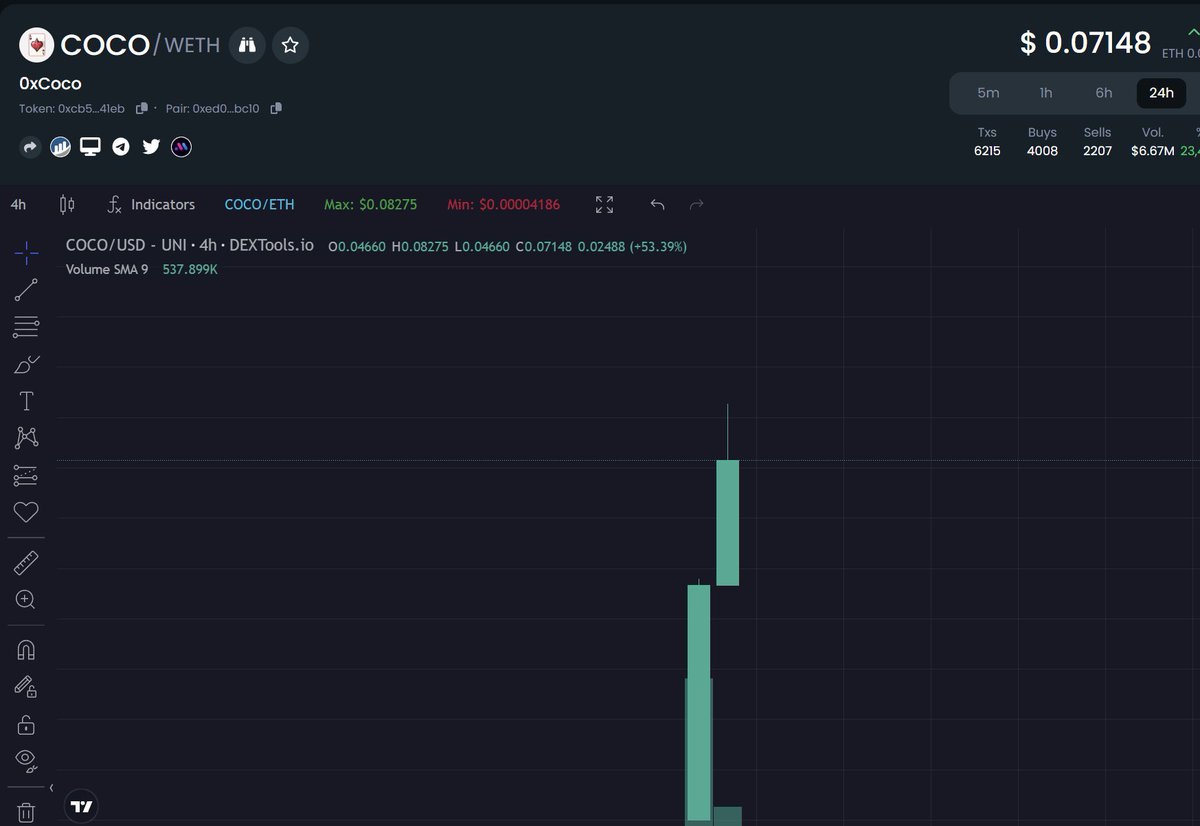Open the blue bar-chart explorer link icon
The image size is (1200, 826).
[x=60, y=147]
